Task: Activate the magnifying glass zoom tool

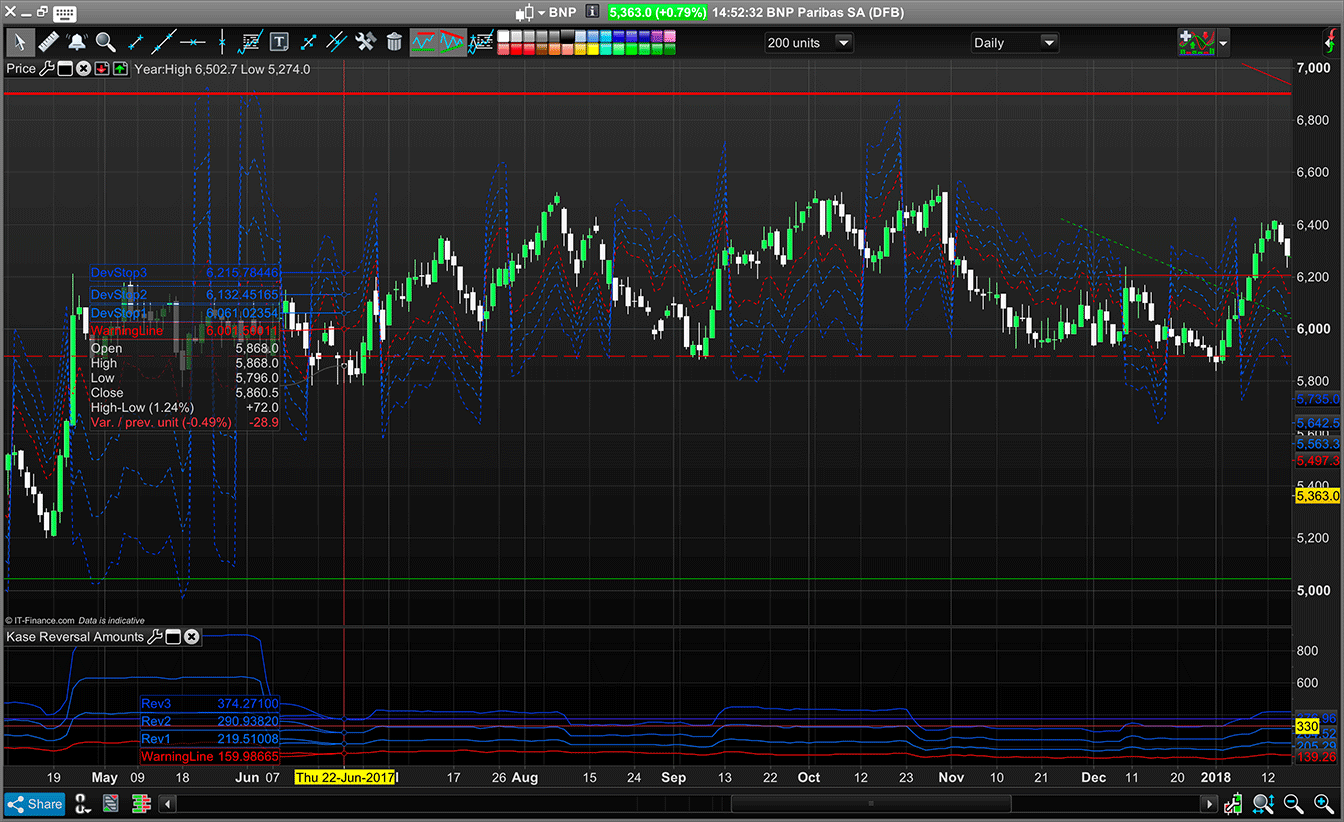Action: pyautogui.click(x=105, y=42)
